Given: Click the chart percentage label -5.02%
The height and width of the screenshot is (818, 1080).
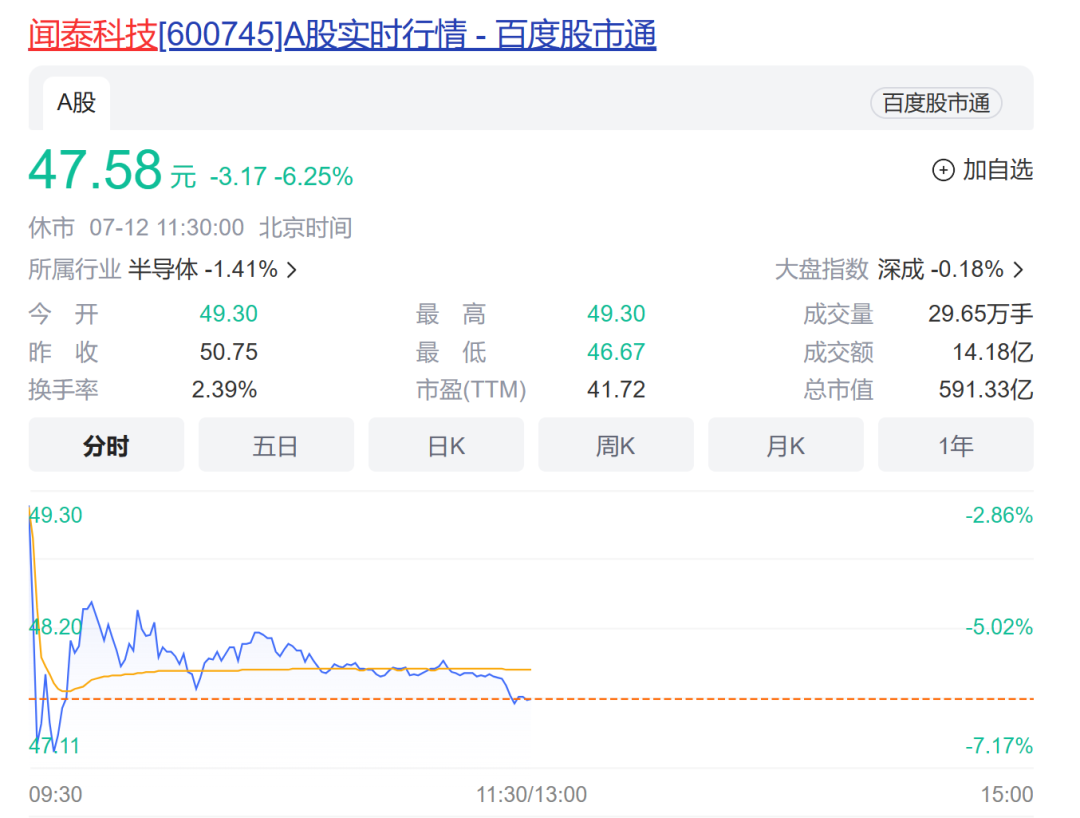Looking at the screenshot, I should [x=999, y=627].
